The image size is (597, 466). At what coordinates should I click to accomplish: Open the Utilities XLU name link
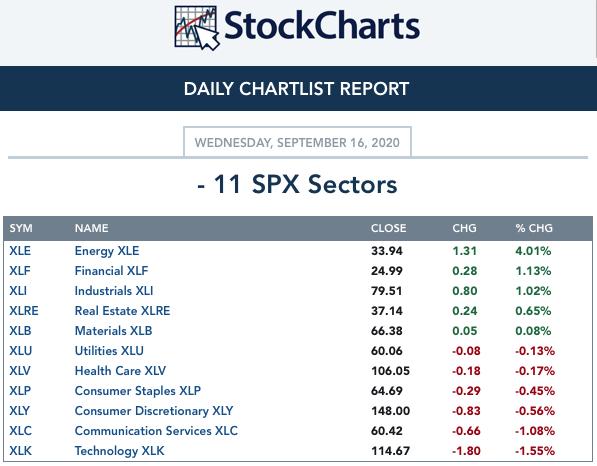[109, 351]
